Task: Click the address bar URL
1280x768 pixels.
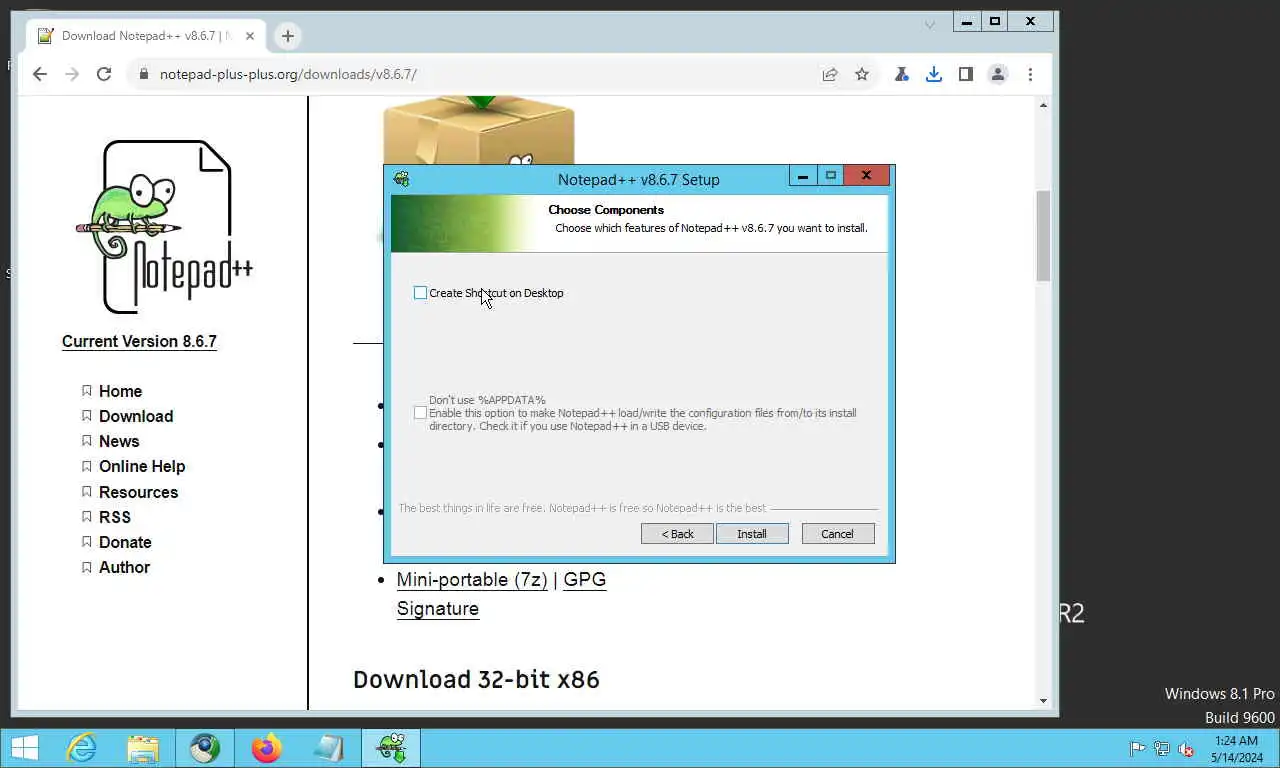Action: (288, 74)
